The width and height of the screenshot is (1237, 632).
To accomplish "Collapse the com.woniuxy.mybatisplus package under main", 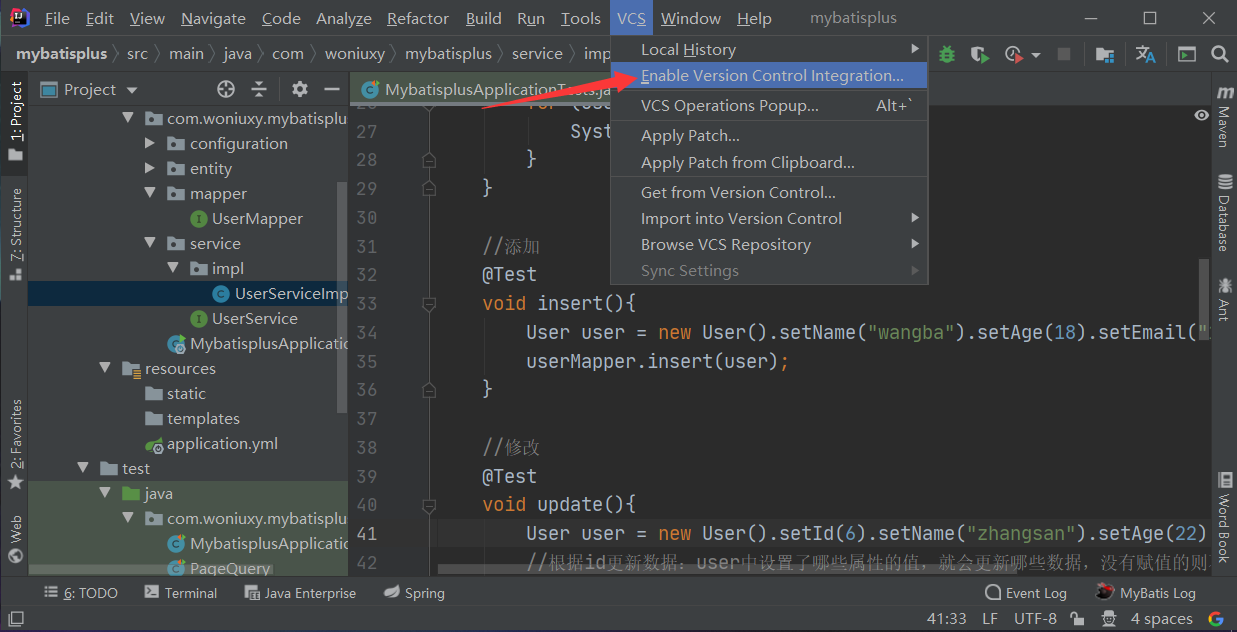I will (x=128, y=118).
